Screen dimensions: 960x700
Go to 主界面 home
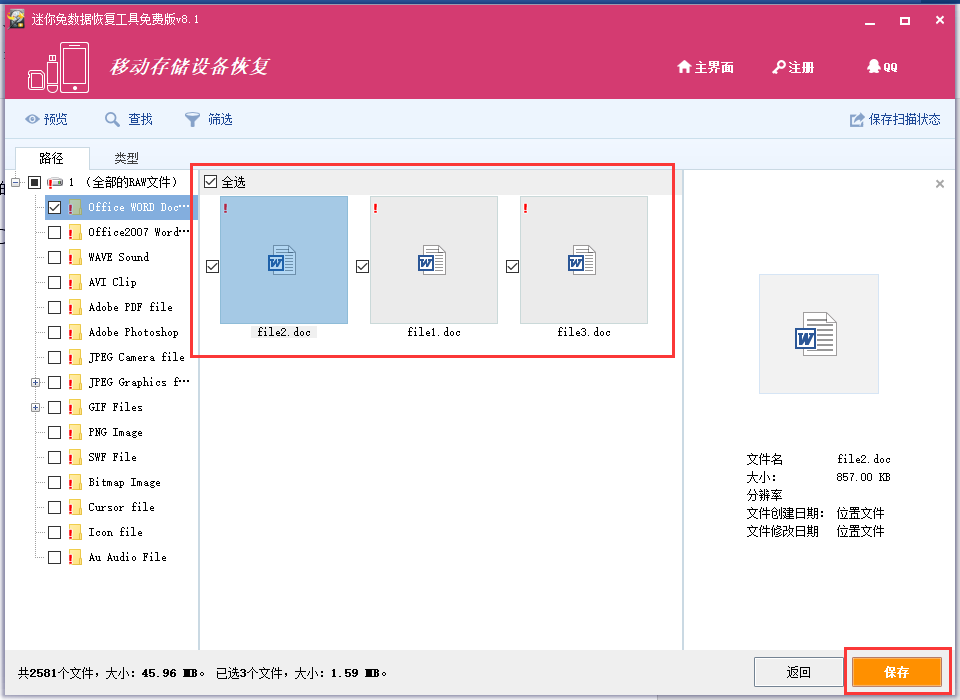[705, 67]
